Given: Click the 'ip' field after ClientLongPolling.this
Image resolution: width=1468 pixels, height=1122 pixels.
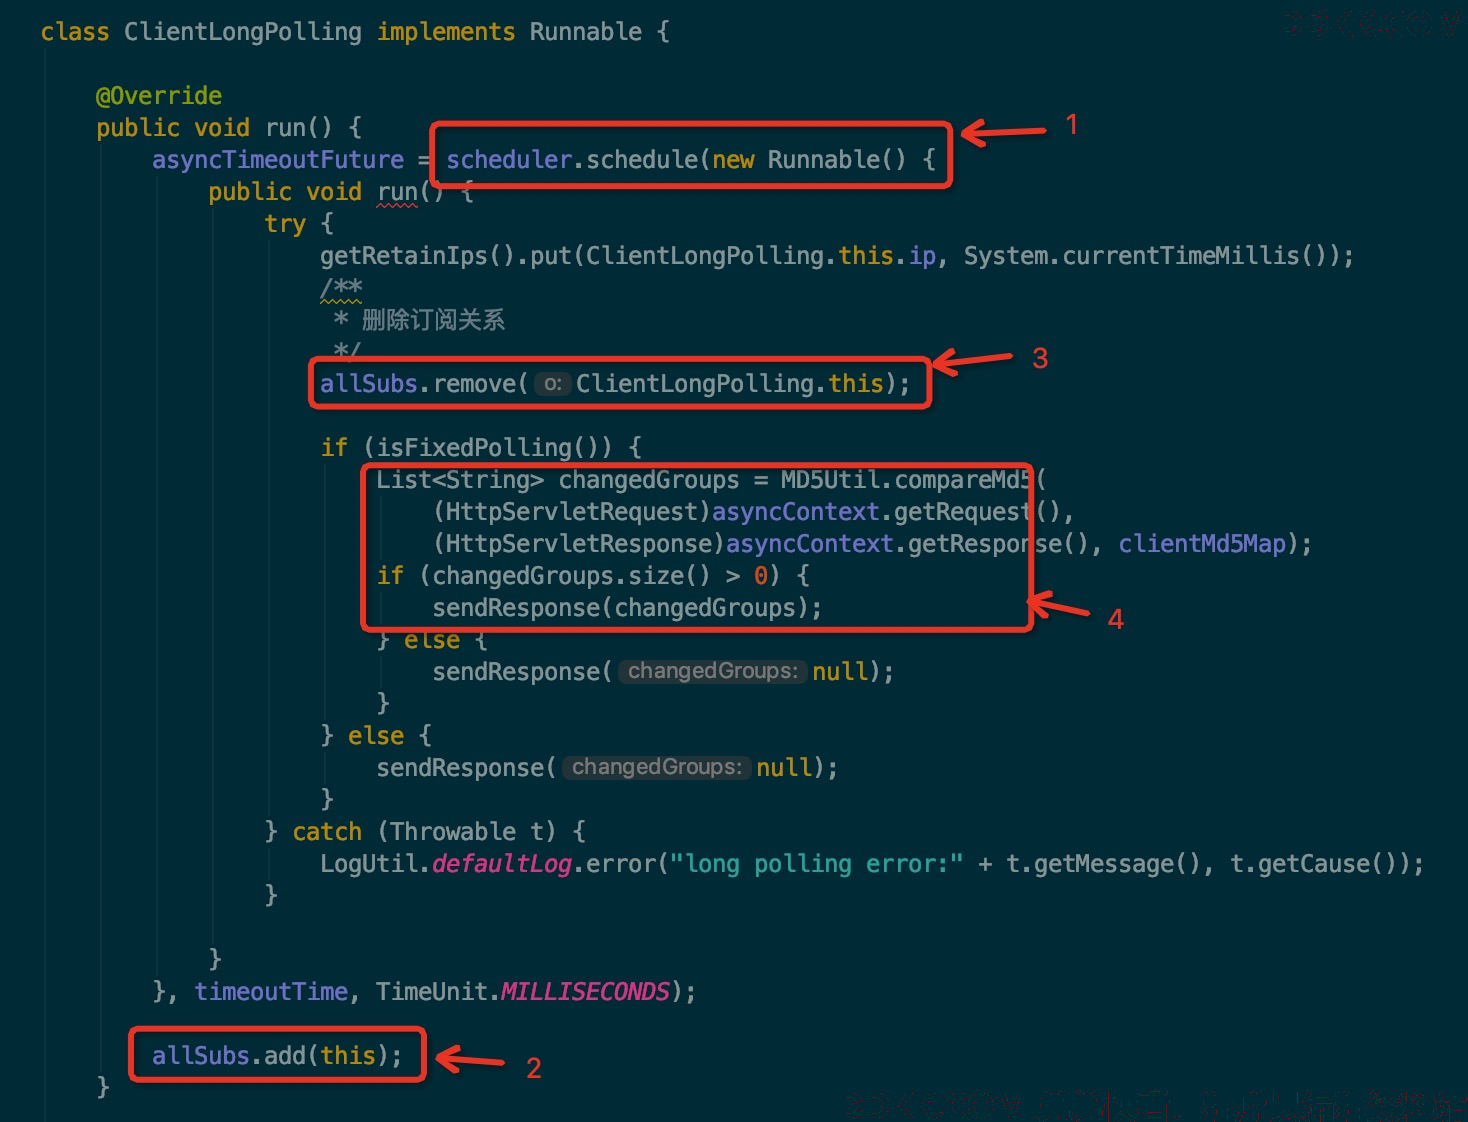Looking at the screenshot, I should pyautogui.click(x=922, y=256).
